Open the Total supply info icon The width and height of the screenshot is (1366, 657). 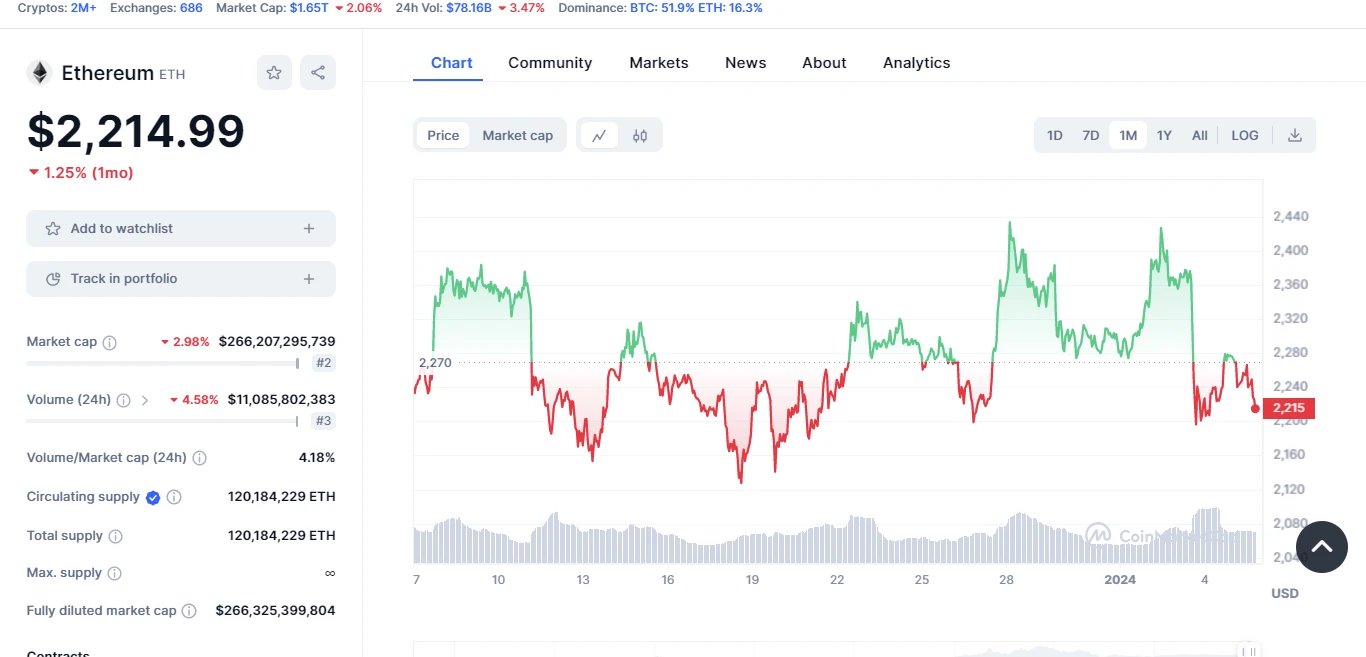click(115, 536)
